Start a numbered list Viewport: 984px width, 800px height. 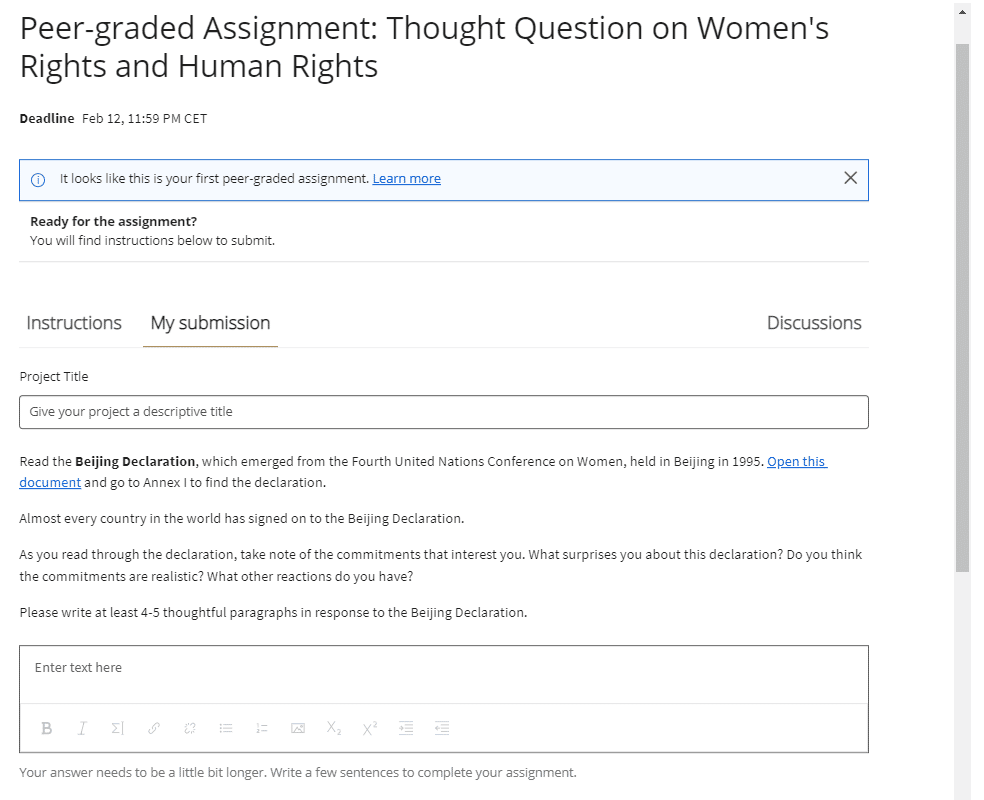tap(261, 729)
